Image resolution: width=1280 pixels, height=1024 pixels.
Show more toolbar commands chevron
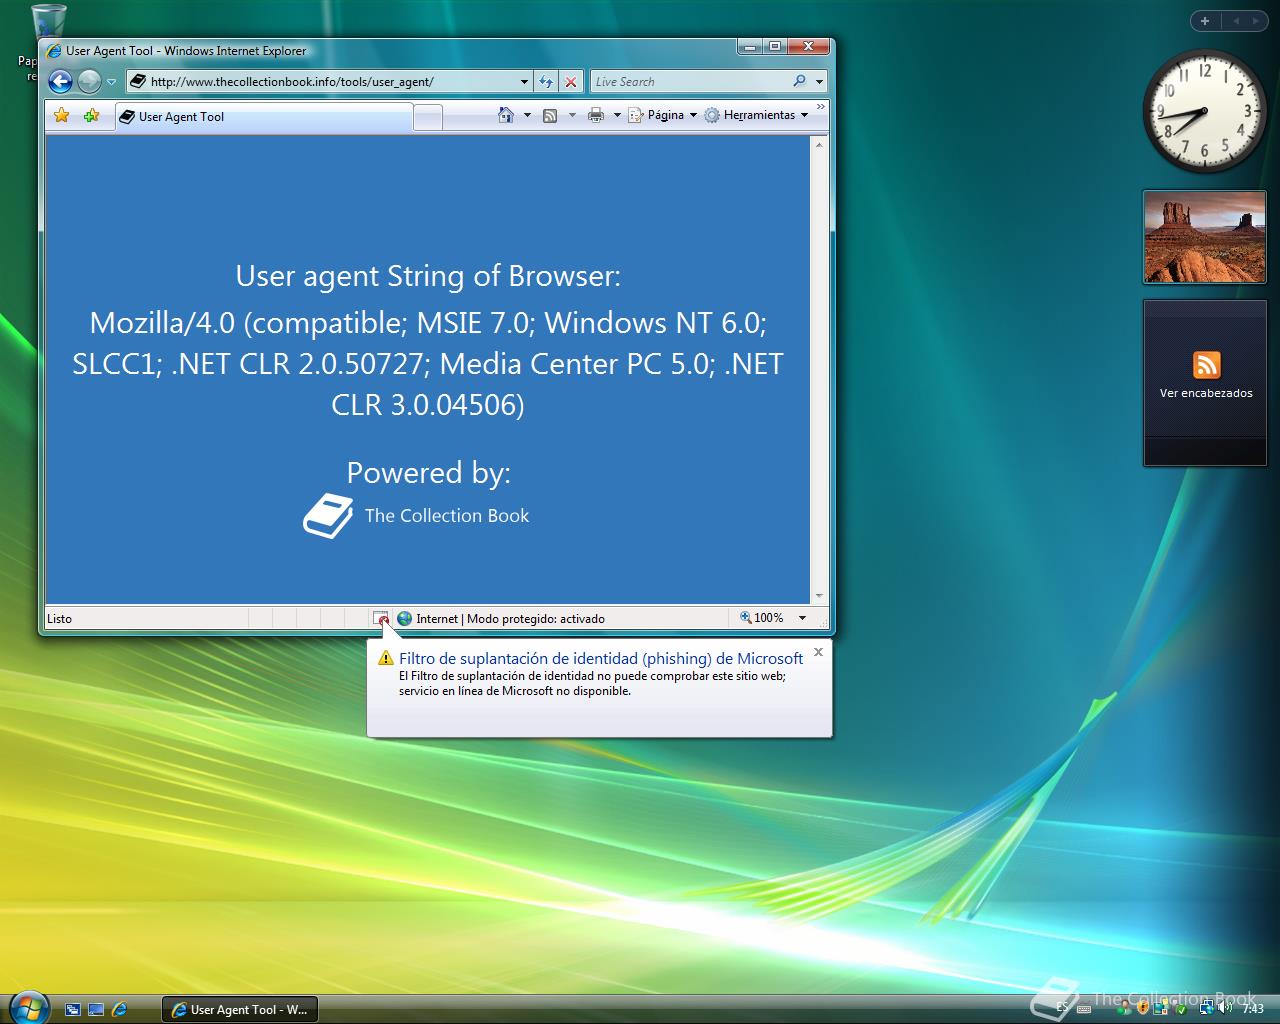click(x=821, y=106)
